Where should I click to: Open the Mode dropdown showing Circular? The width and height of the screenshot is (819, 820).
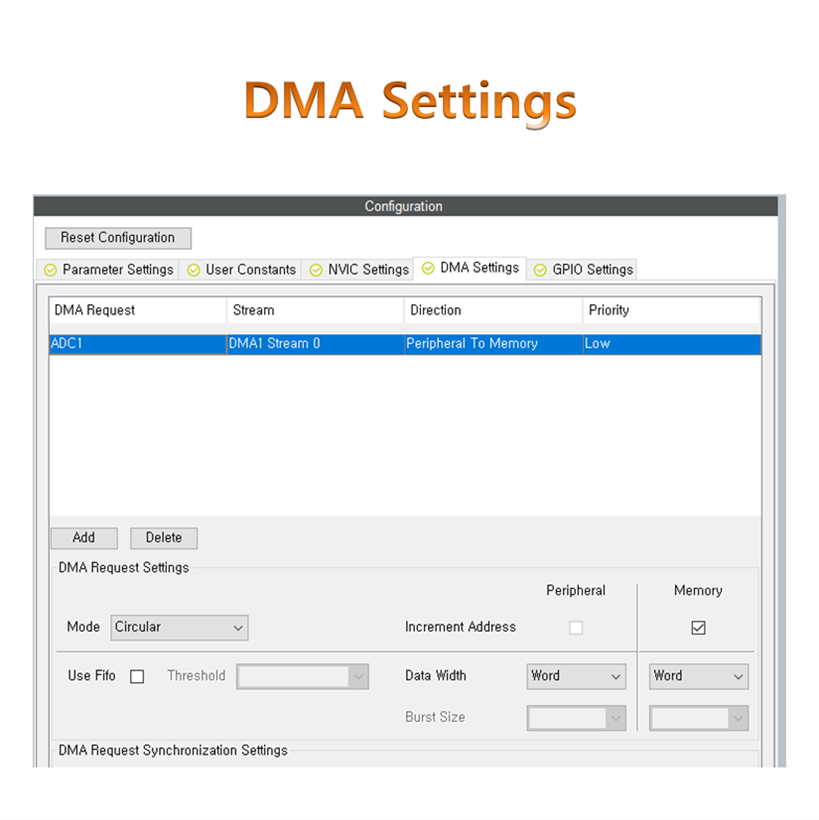click(179, 628)
